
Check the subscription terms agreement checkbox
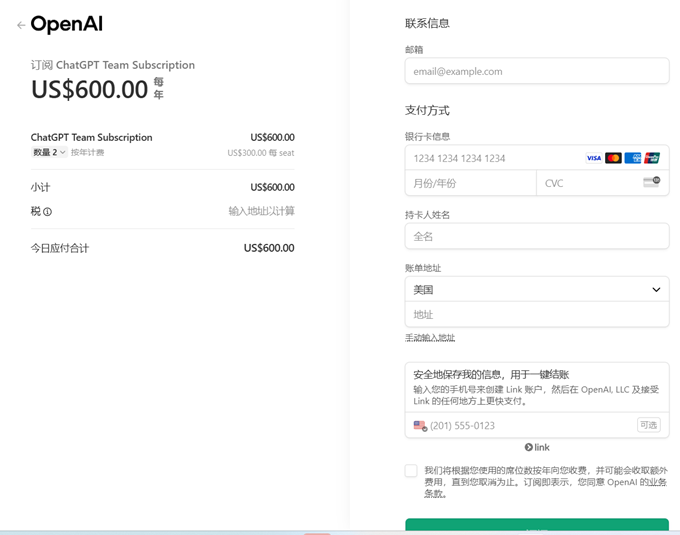click(411, 470)
